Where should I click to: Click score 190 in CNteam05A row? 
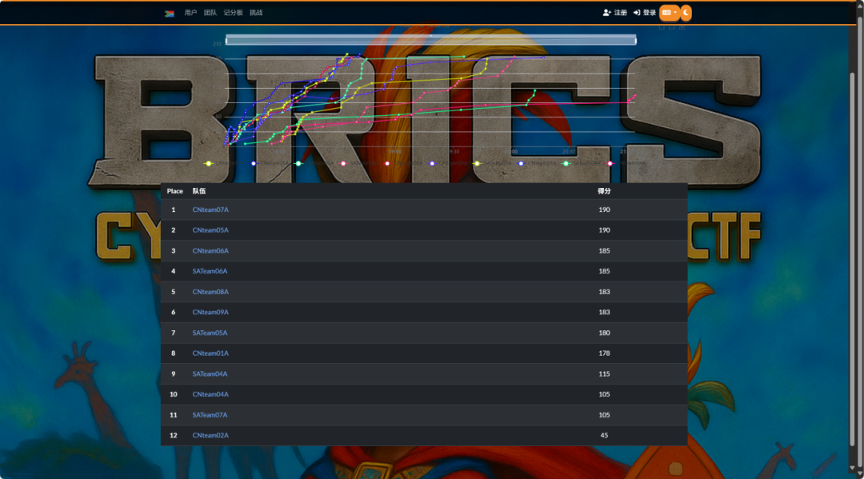click(604, 230)
